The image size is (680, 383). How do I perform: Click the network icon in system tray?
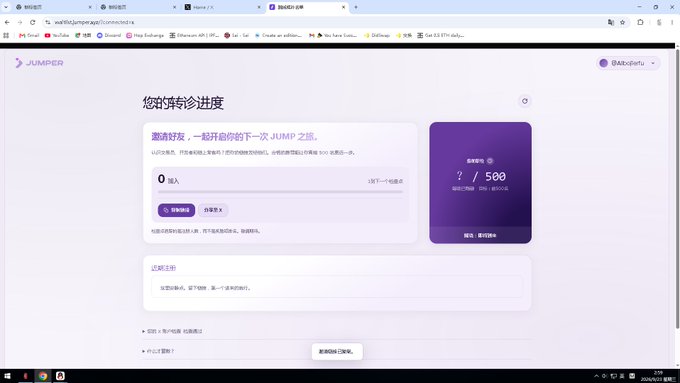coord(614,376)
